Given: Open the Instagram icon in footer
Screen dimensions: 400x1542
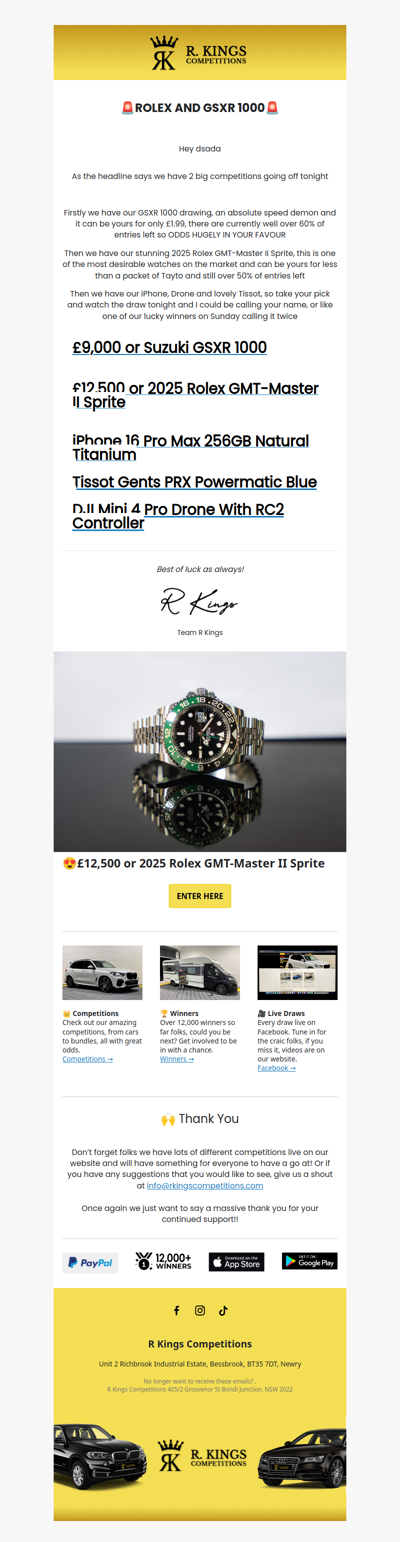Looking at the screenshot, I should [x=200, y=1310].
